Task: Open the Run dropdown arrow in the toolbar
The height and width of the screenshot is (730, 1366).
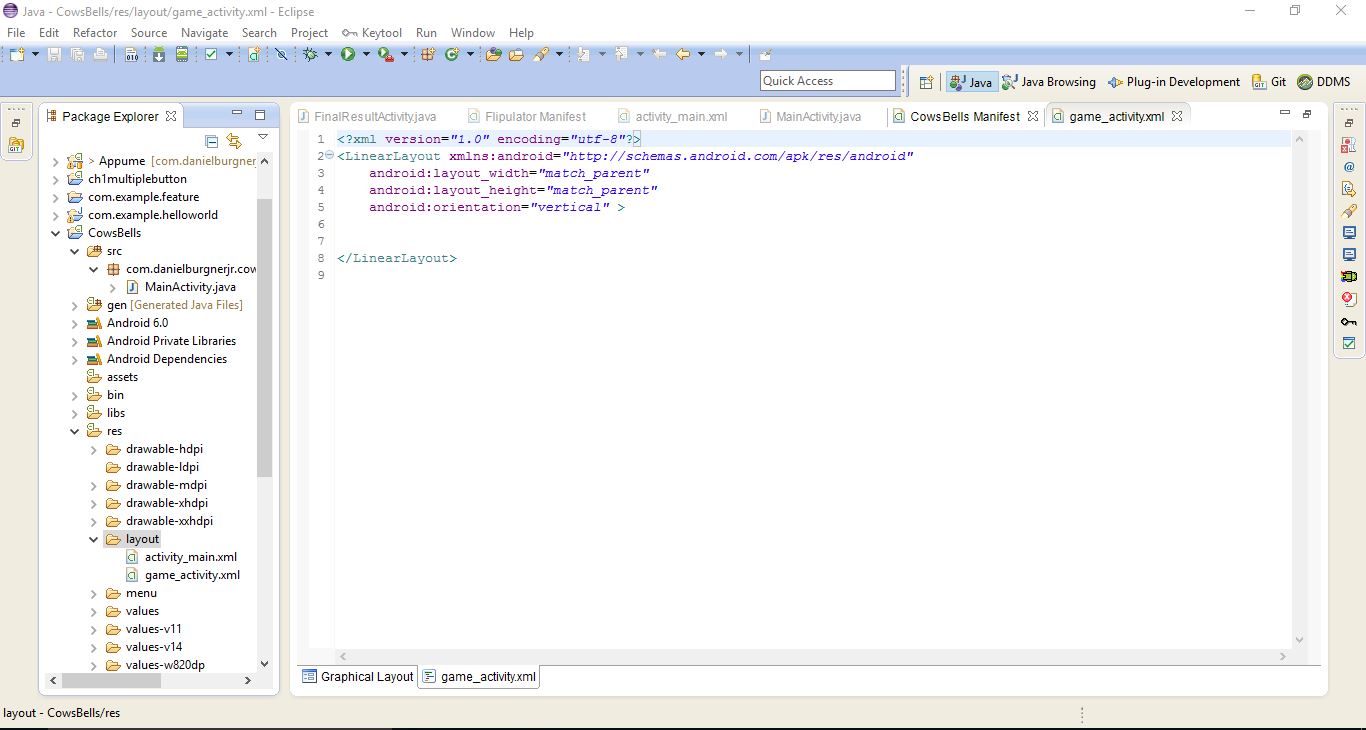Action: [367, 54]
